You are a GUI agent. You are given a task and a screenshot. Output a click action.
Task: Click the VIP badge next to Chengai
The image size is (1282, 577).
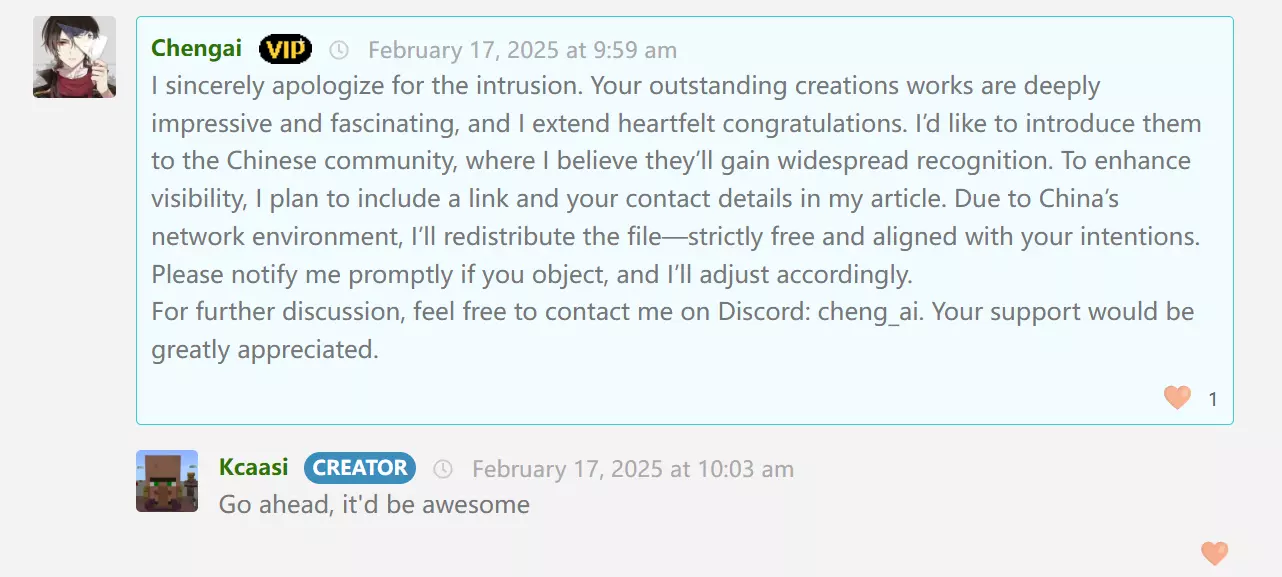[285, 49]
